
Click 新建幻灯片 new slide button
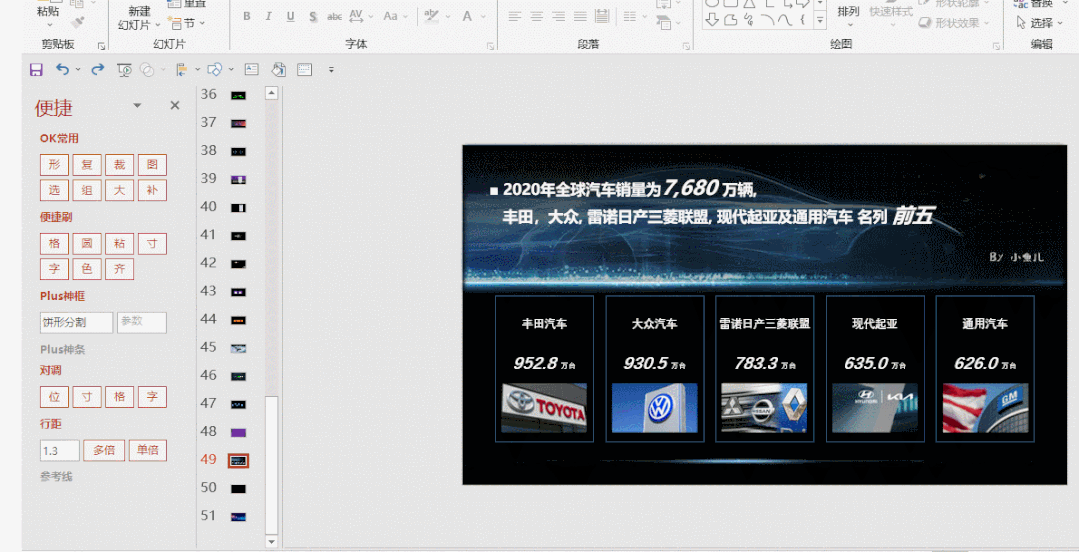(138, 18)
